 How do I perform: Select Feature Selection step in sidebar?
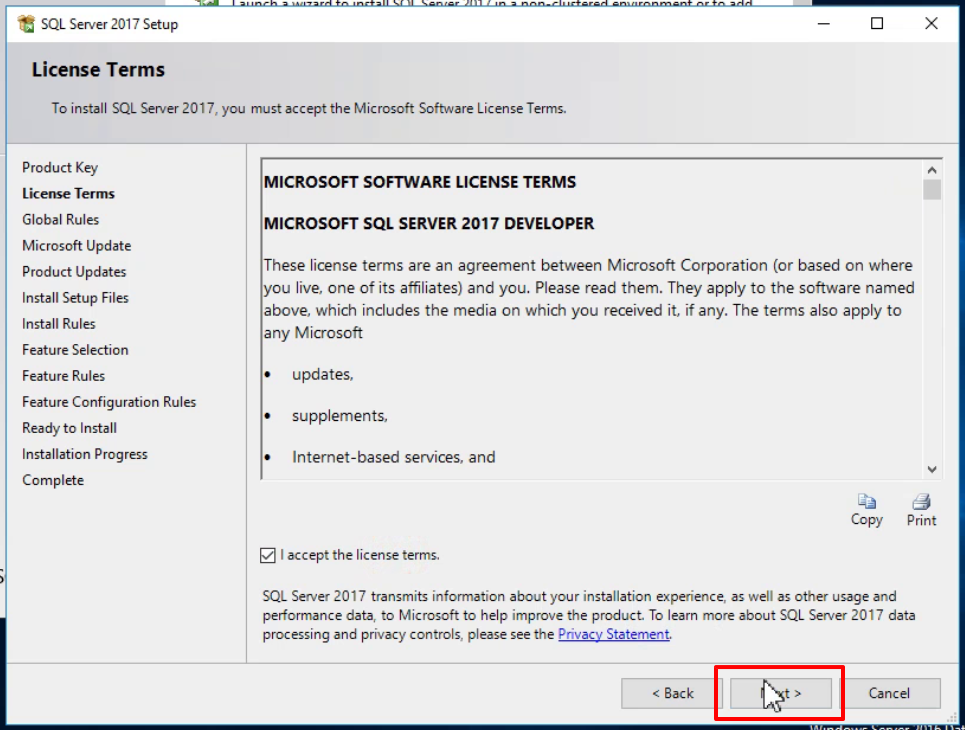coord(75,350)
